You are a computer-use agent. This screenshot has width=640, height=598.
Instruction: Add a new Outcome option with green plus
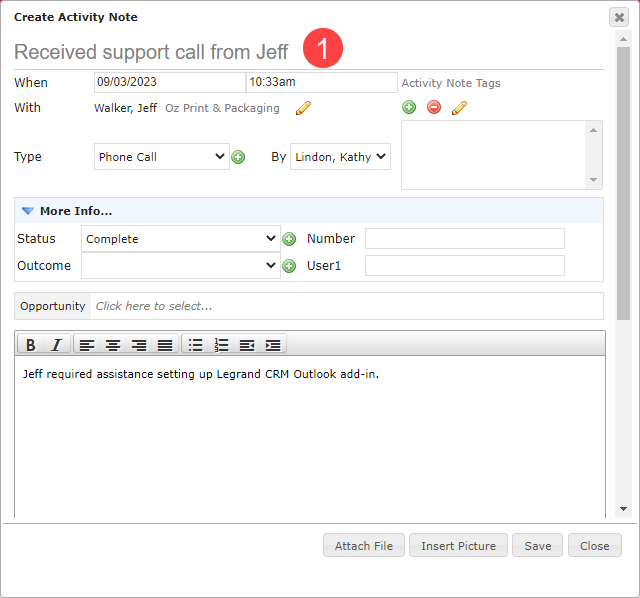click(x=289, y=266)
